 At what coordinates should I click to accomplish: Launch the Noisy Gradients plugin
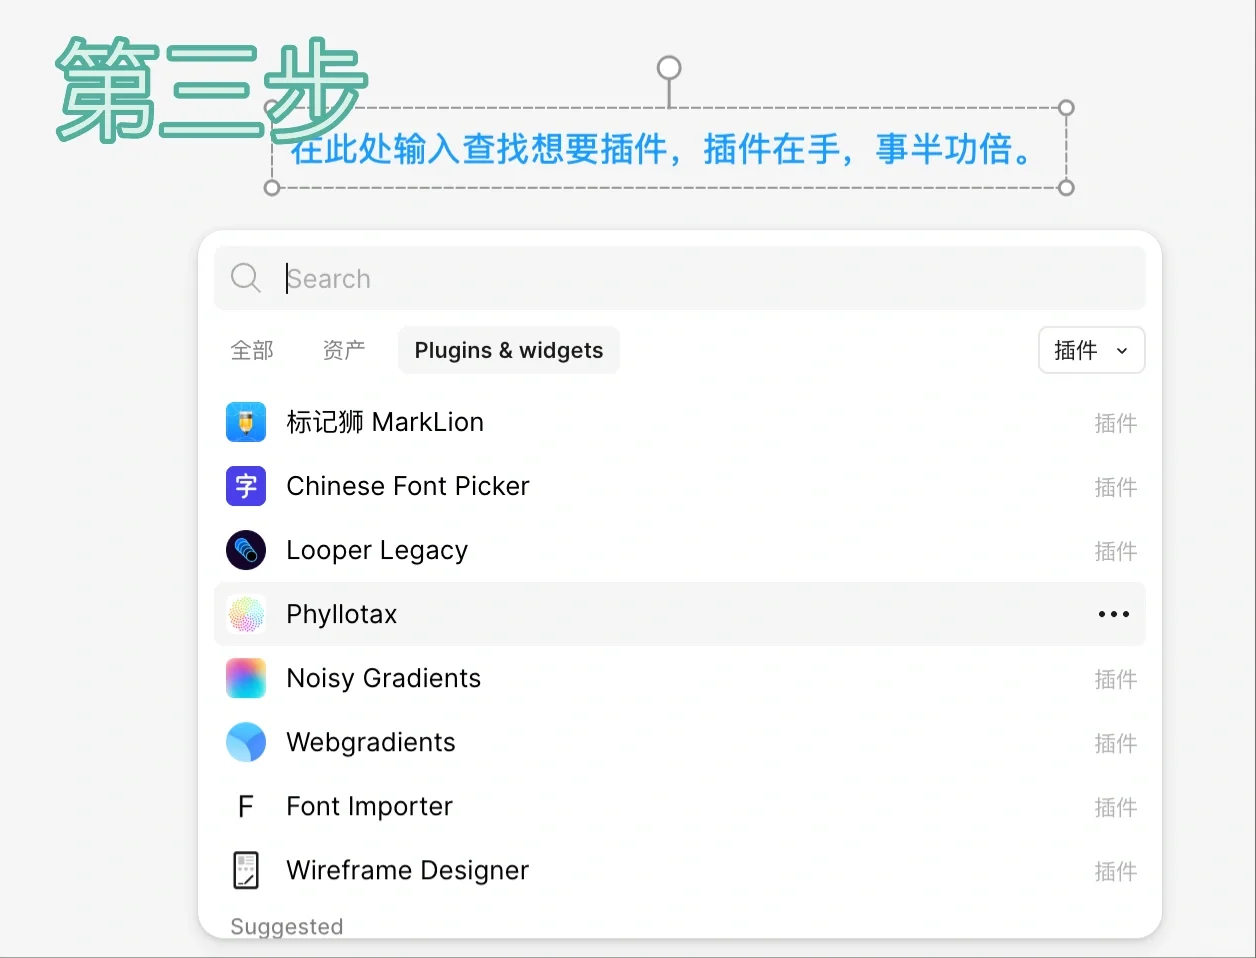(x=680, y=678)
